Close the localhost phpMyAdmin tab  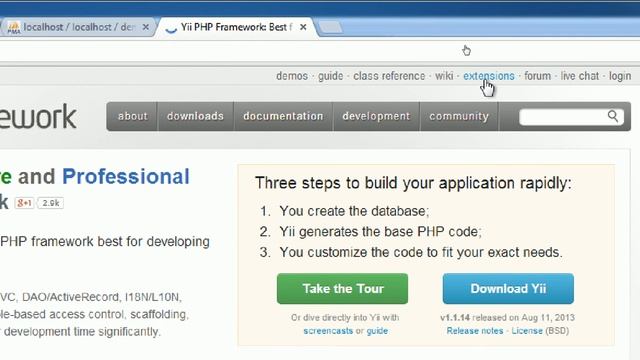tap(145, 27)
